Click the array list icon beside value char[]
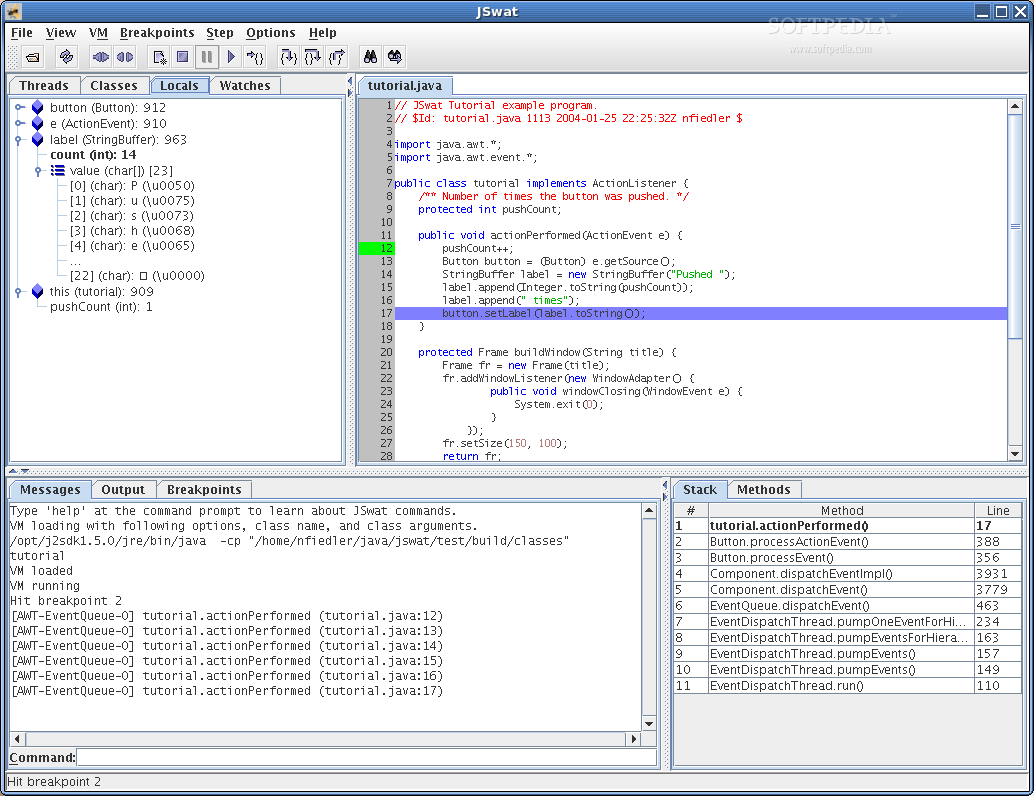The height and width of the screenshot is (796, 1034). tap(58, 170)
